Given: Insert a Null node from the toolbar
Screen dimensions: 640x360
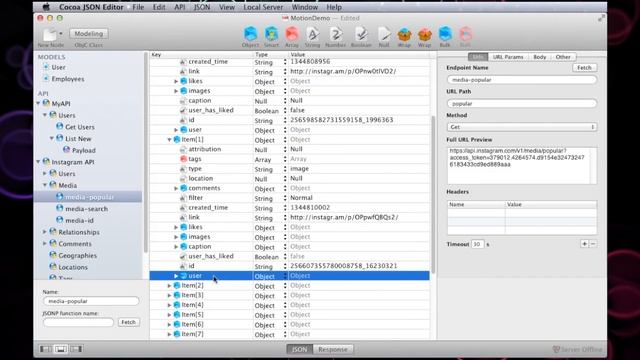Looking at the screenshot, I should tap(384, 34).
